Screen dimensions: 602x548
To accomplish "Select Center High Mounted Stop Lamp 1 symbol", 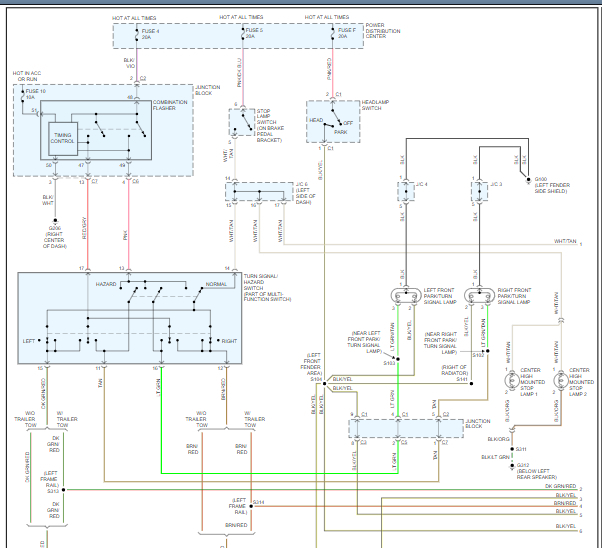I will [x=509, y=382].
